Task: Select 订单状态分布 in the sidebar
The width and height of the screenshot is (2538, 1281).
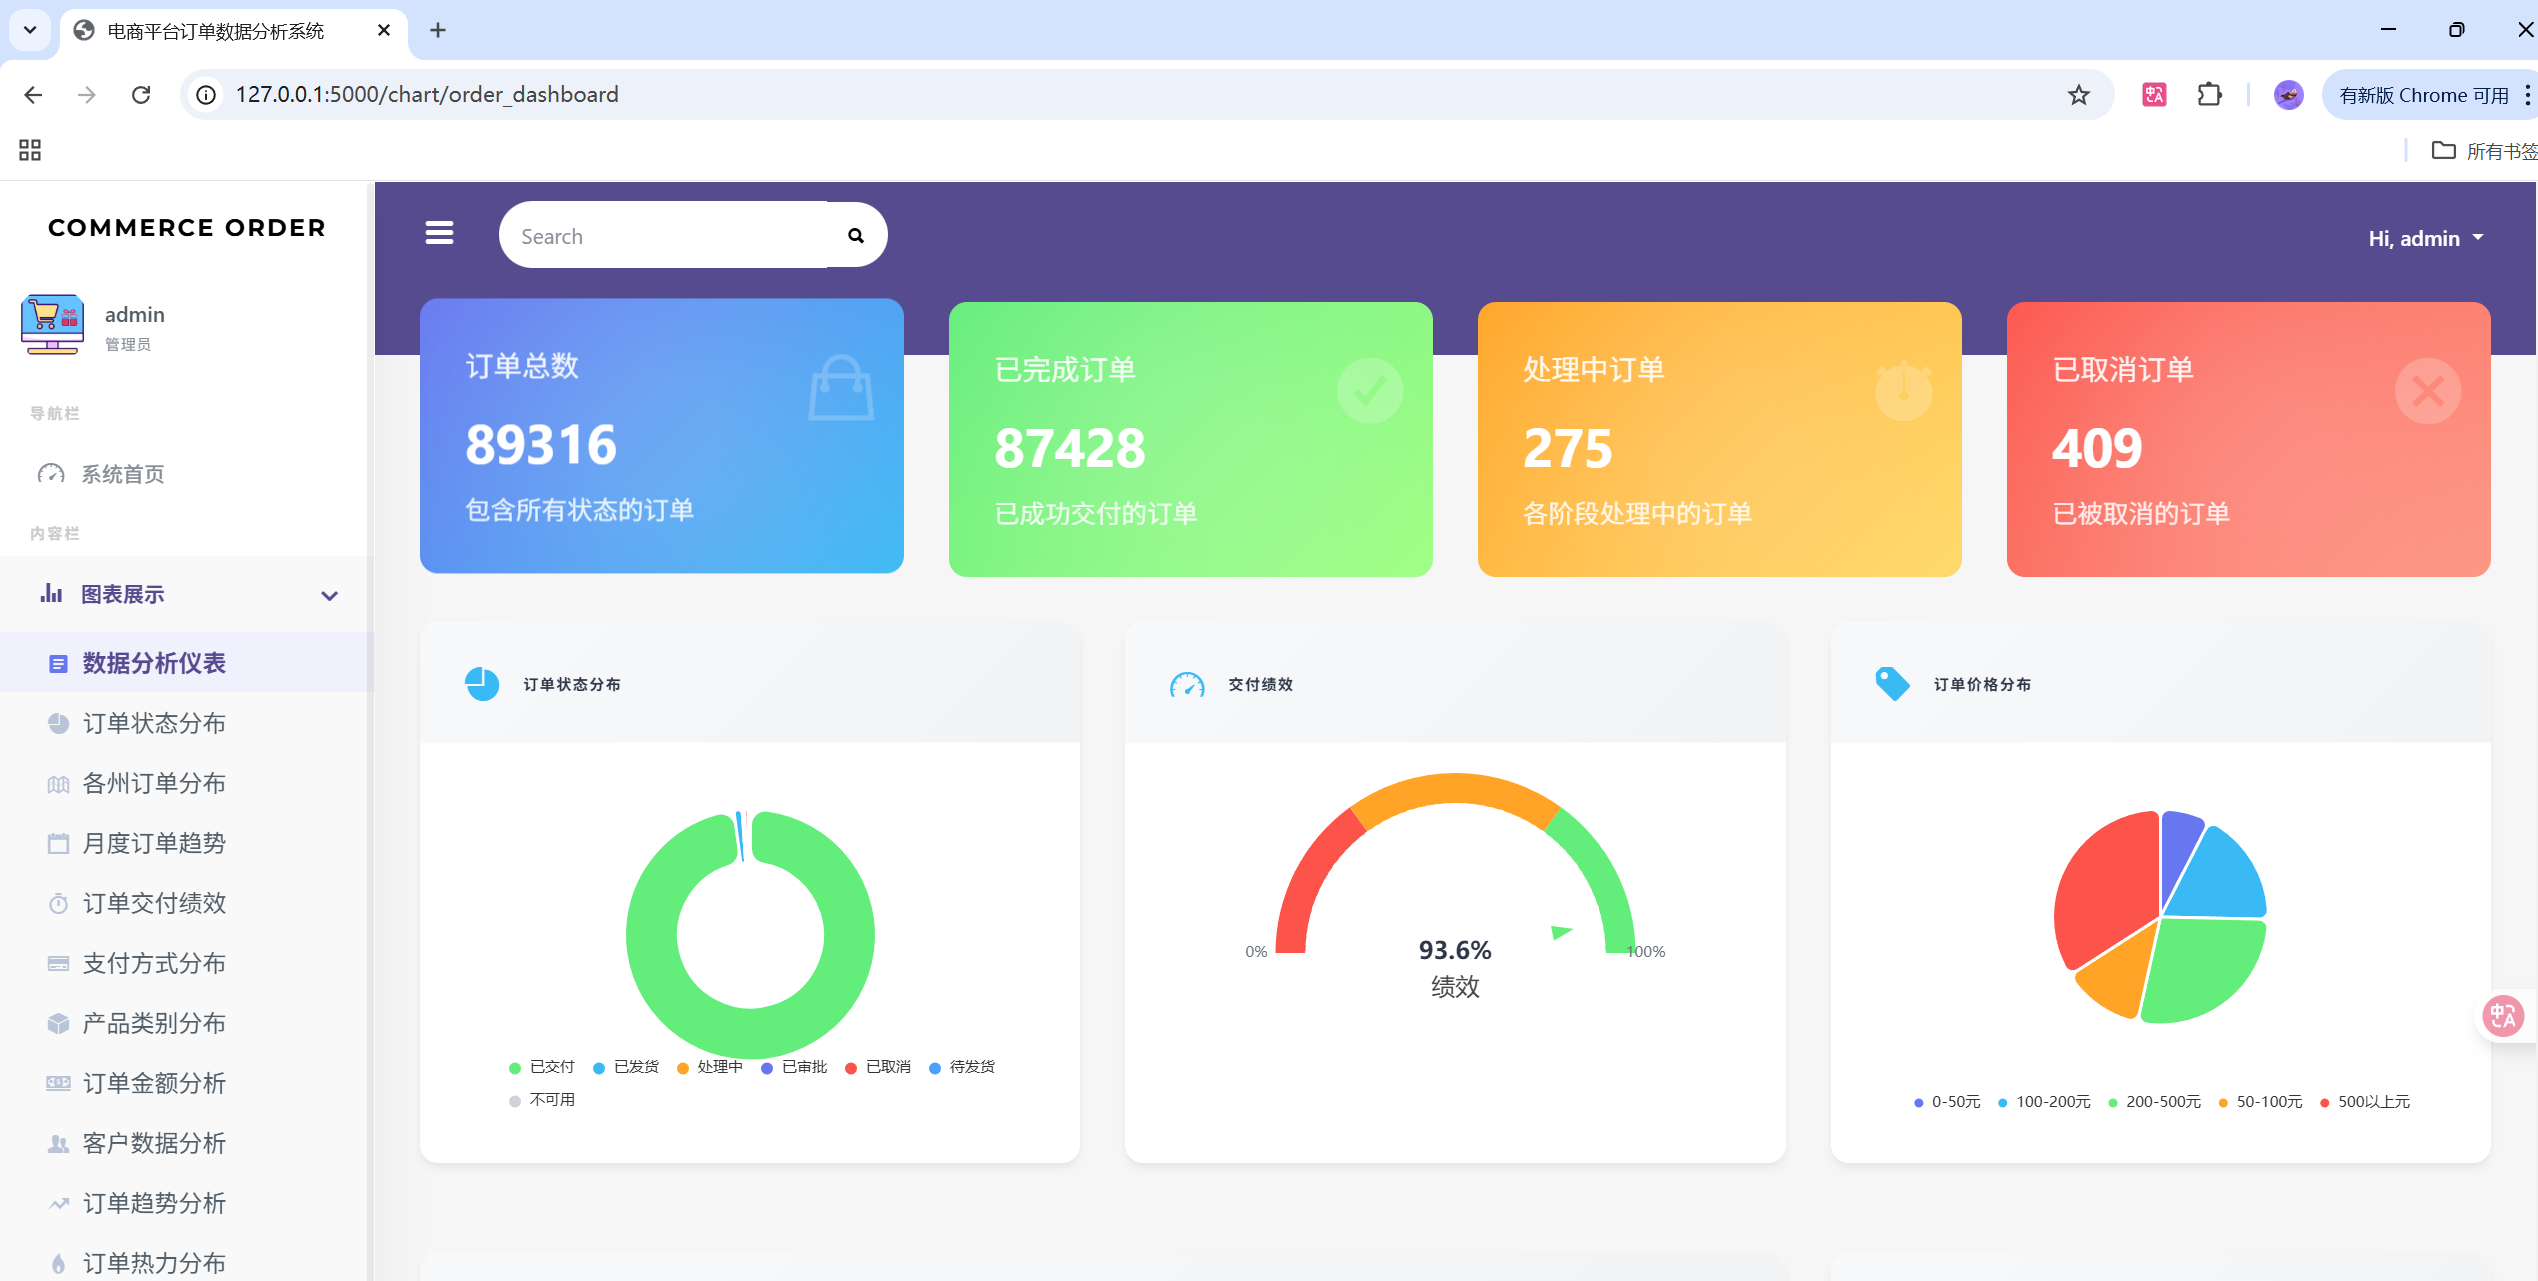Action: [154, 723]
